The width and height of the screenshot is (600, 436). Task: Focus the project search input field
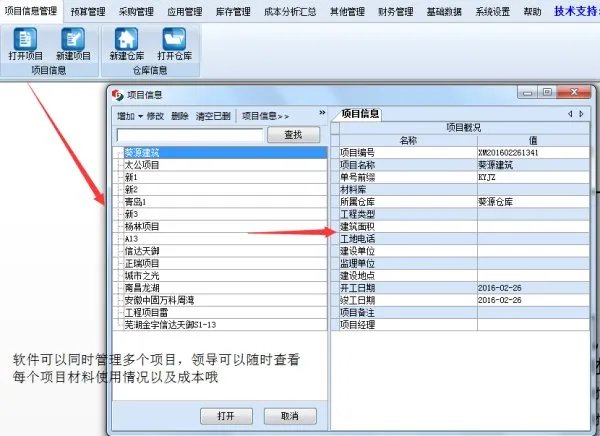[190, 135]
